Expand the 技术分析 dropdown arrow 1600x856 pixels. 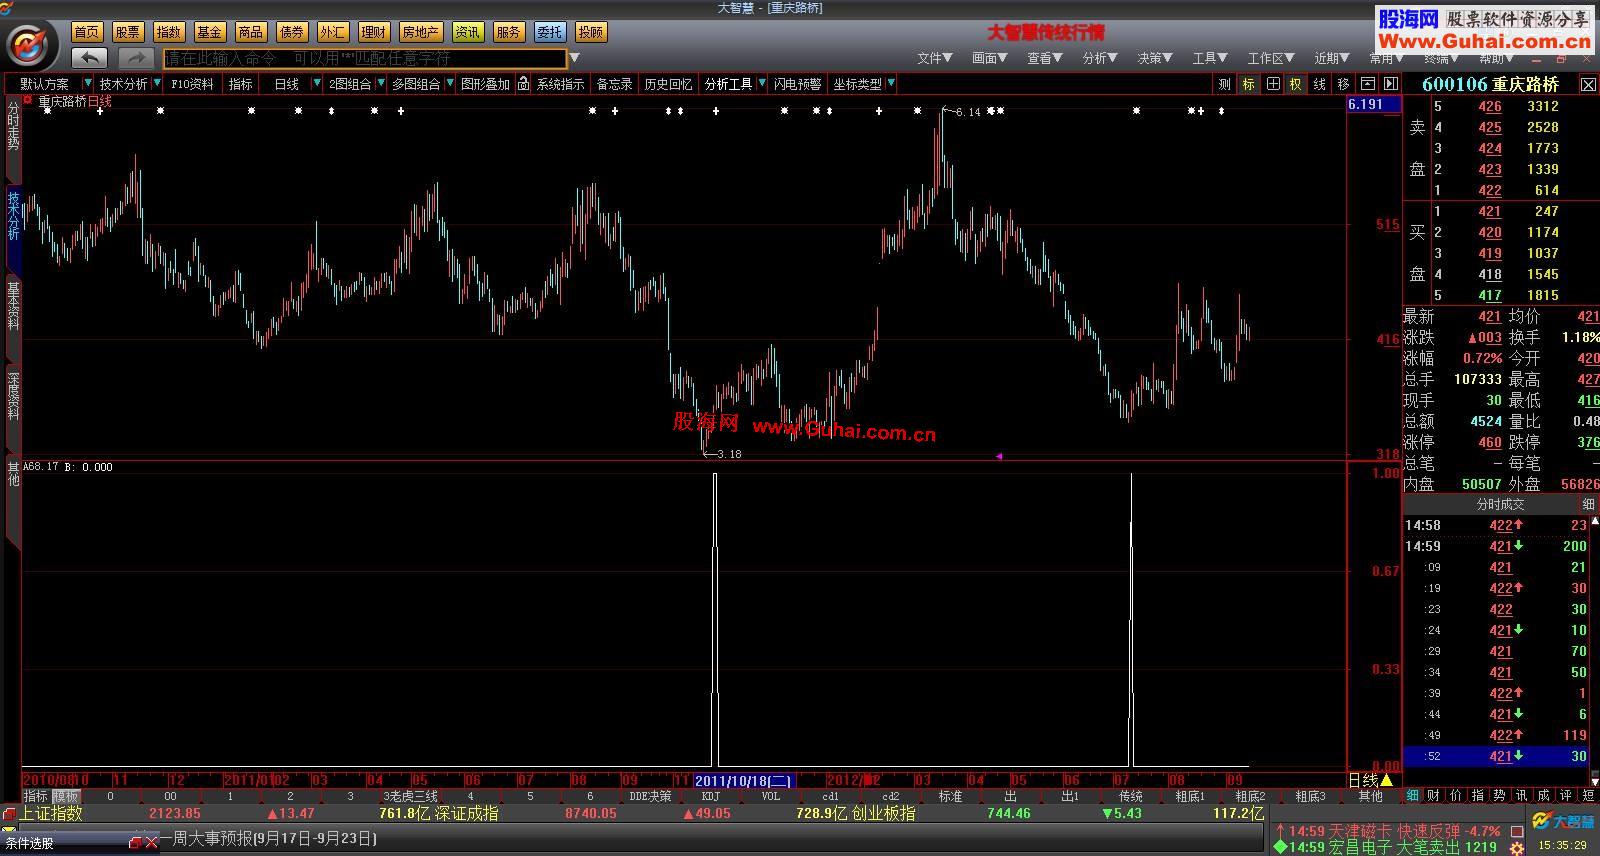point(158,84)
